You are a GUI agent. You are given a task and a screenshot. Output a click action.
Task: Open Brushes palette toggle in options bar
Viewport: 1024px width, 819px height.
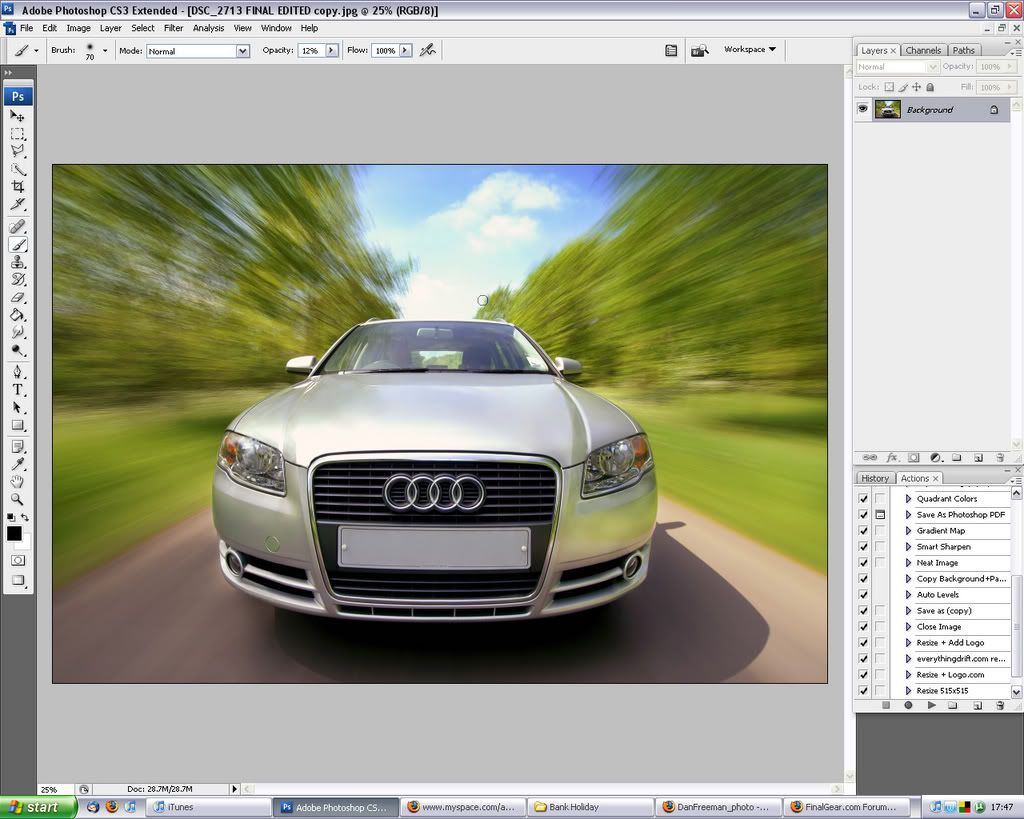coord(671,50)
